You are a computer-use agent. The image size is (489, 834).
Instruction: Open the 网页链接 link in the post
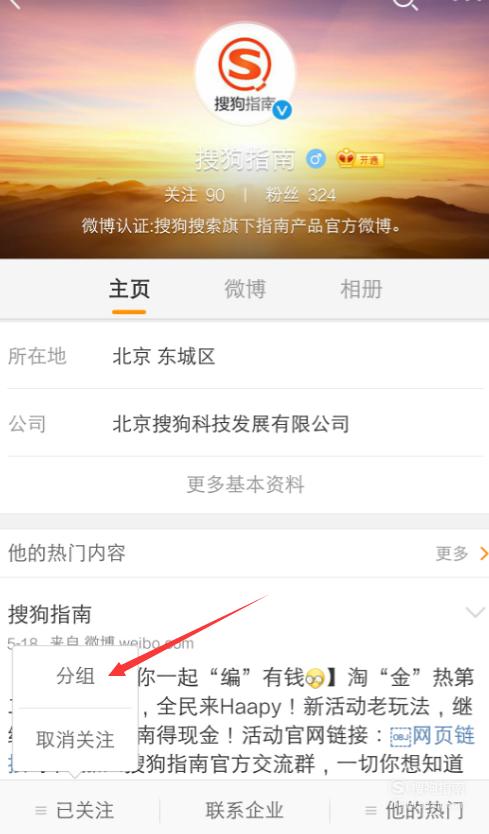coord(433,736)
